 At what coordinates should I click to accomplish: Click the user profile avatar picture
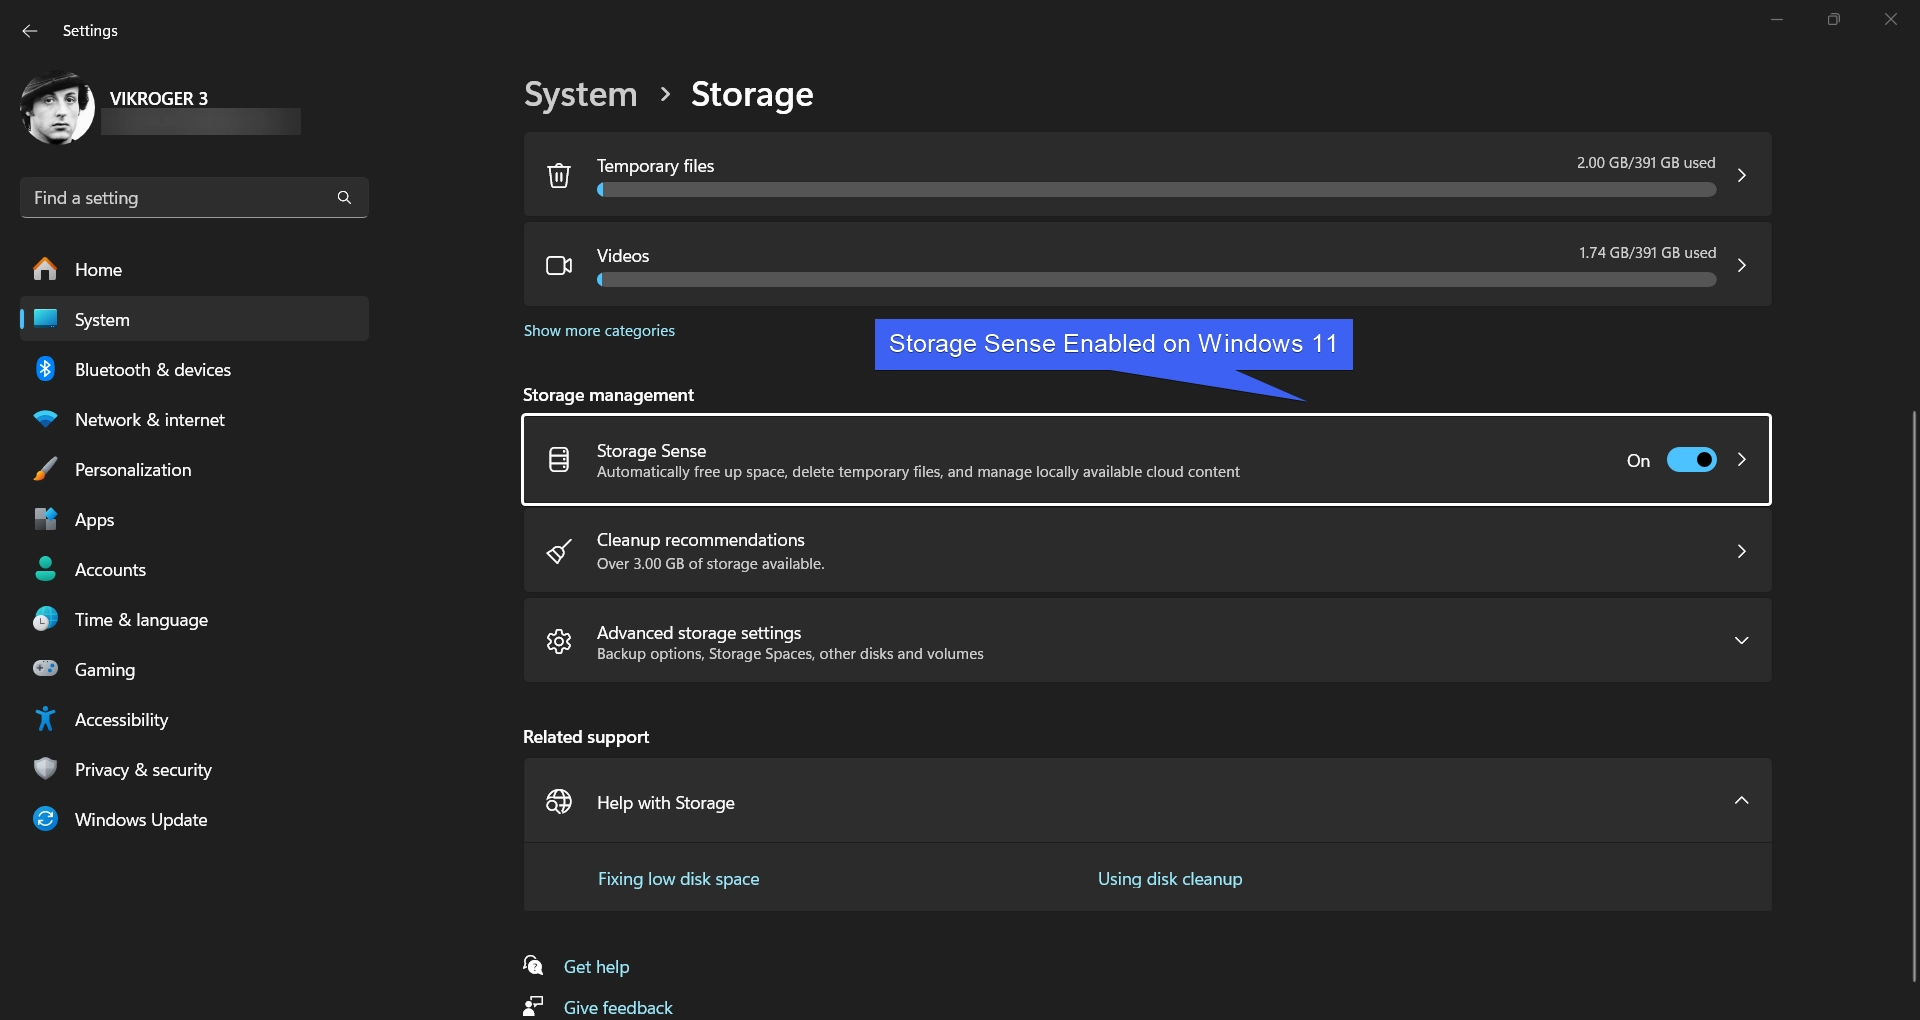click(x=57, y=108)
